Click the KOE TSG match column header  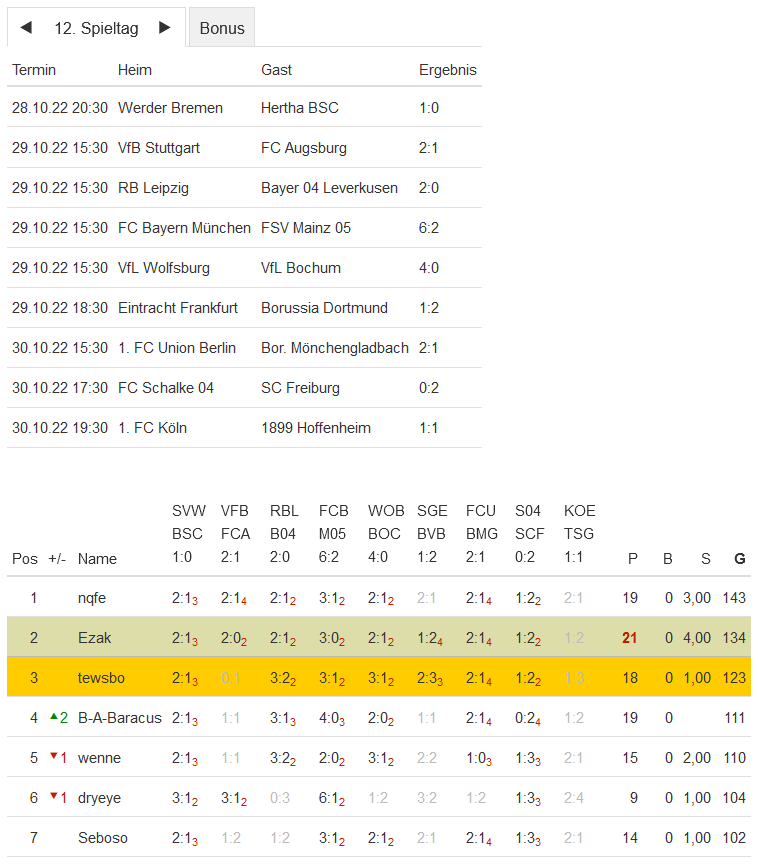(579, 534)
